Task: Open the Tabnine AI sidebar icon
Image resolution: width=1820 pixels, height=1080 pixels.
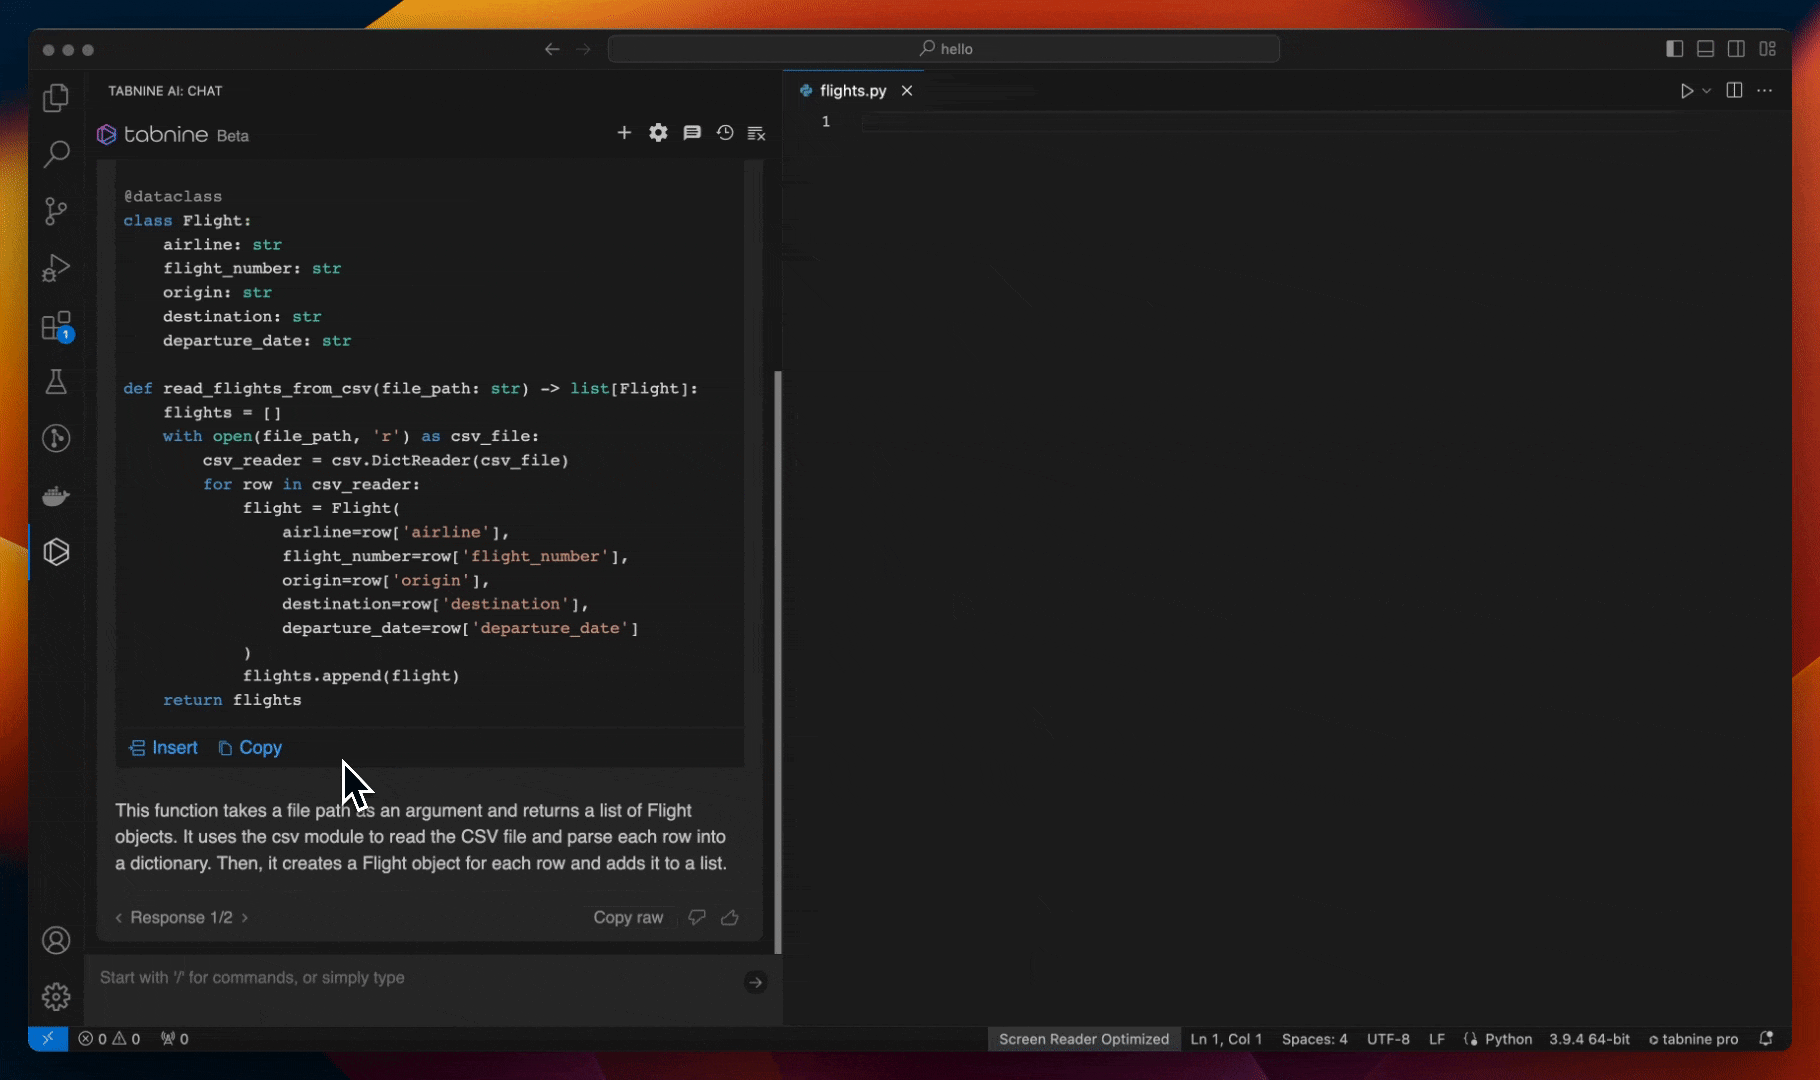Action: click(x=56, y=552)
